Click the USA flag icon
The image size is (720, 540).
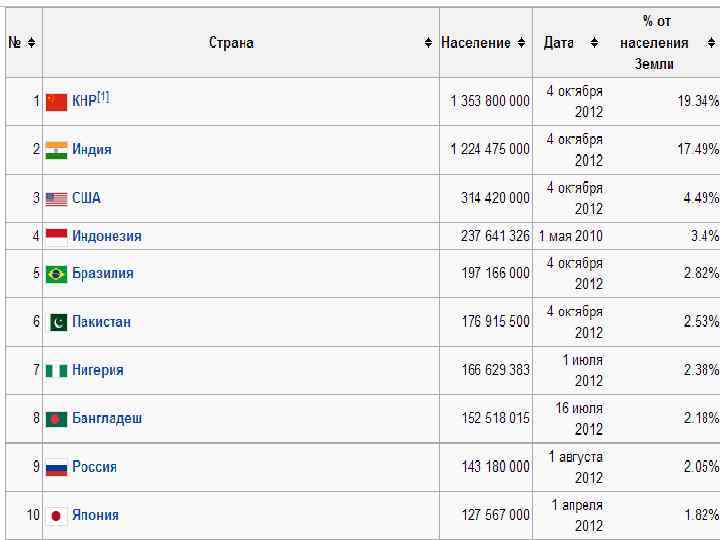[x=56, y=199]
